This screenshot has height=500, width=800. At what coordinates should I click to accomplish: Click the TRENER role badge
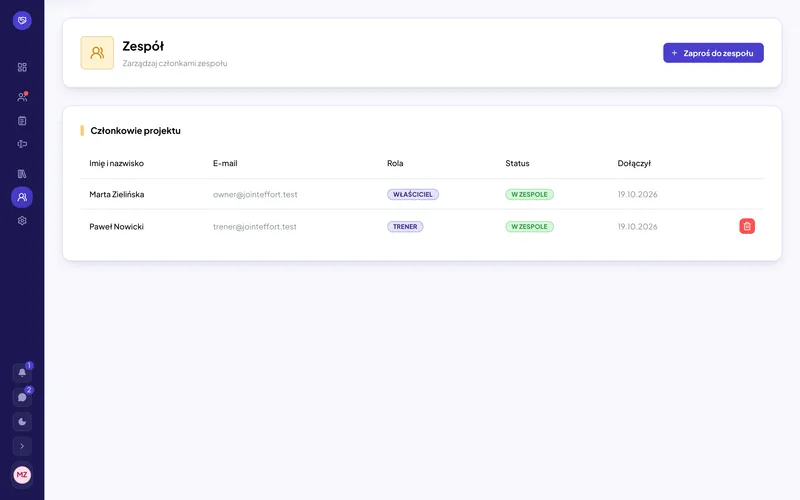(x=405, y=227)
